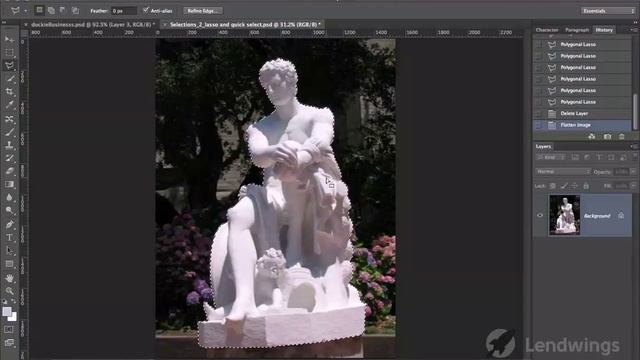Select the Gradient tool
Viewport: 640px width, 360px height.
9,184
